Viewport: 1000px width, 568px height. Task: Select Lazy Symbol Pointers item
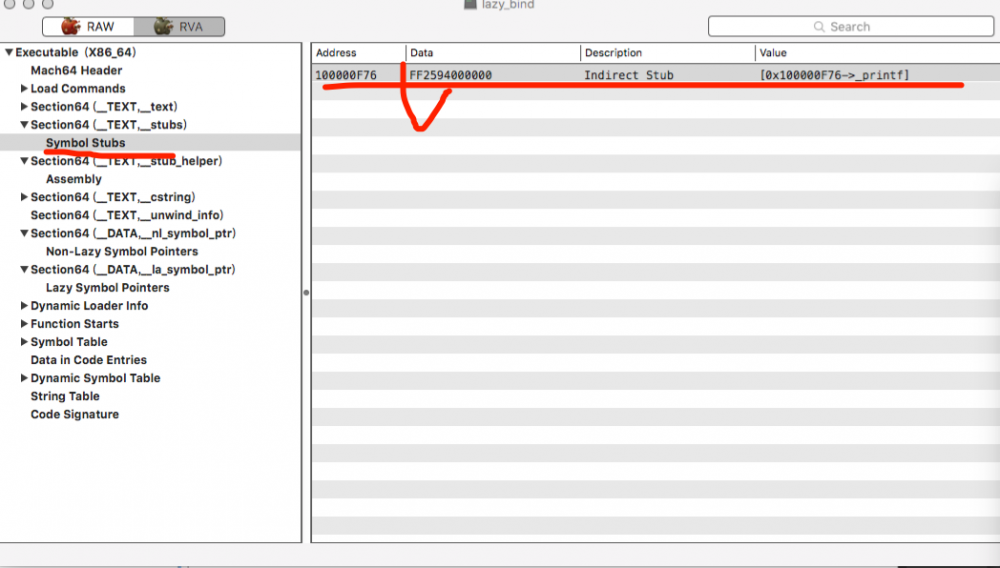pyautogui.click(x=108, y=288)
